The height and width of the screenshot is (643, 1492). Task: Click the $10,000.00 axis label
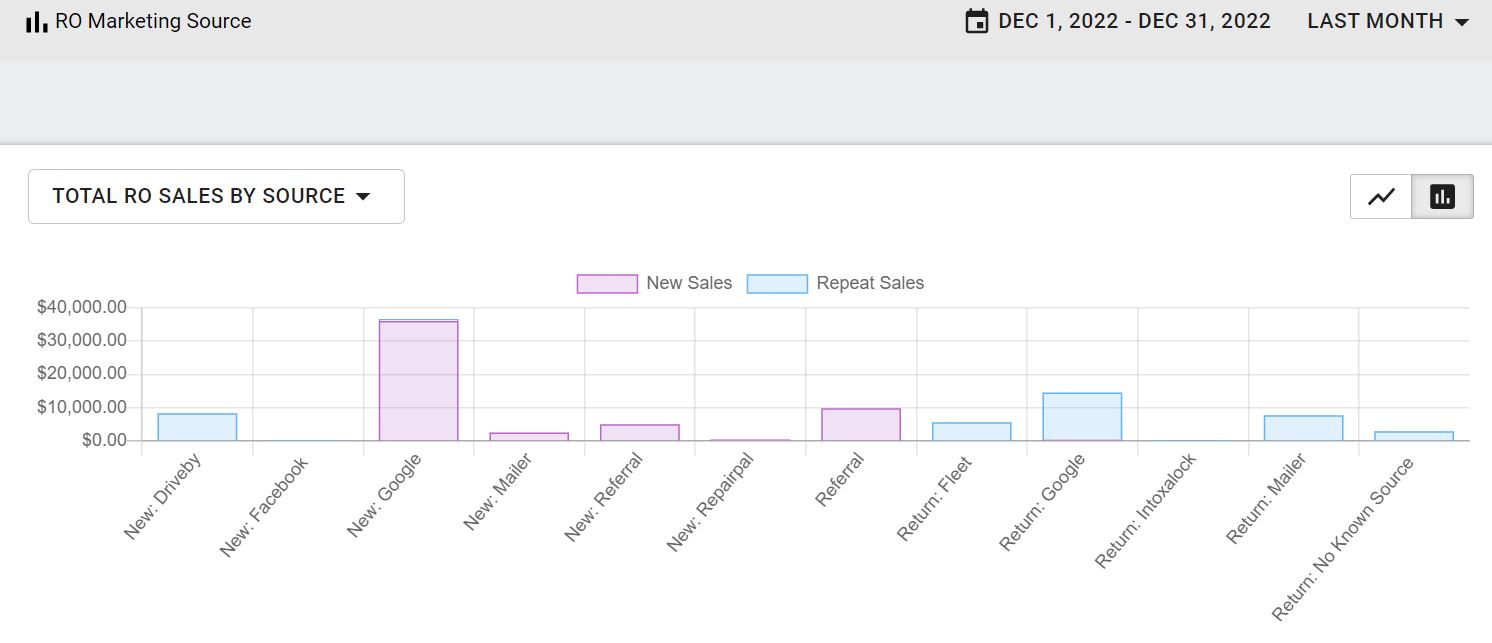tap(82, 407)
